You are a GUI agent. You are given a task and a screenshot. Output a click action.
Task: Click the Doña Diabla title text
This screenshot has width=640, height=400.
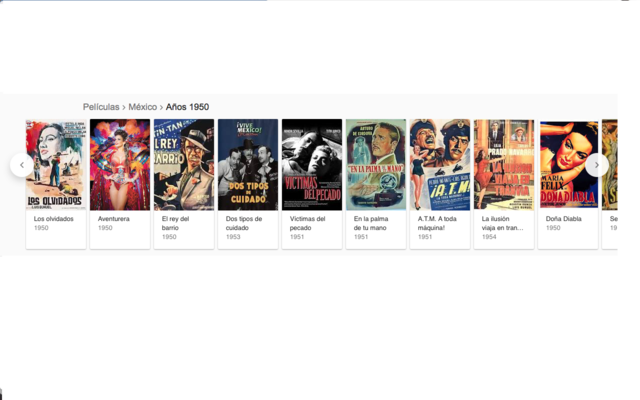click(x=564, y=219)
